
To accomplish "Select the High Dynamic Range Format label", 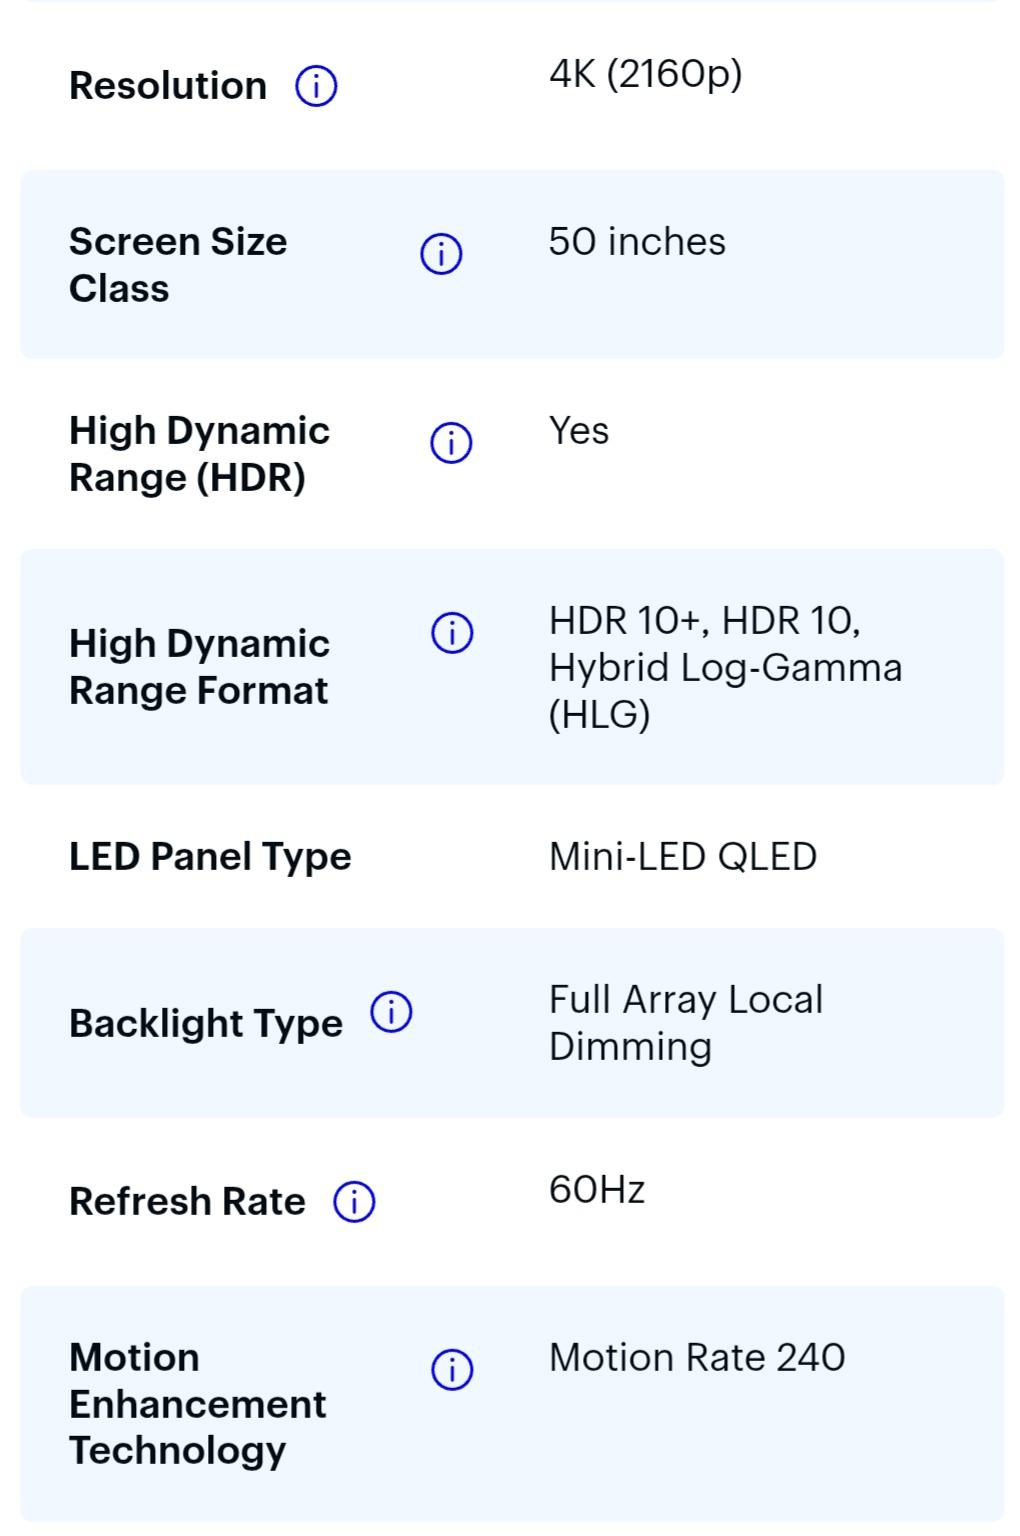I will pyautogui.click(x=199, y=667).
